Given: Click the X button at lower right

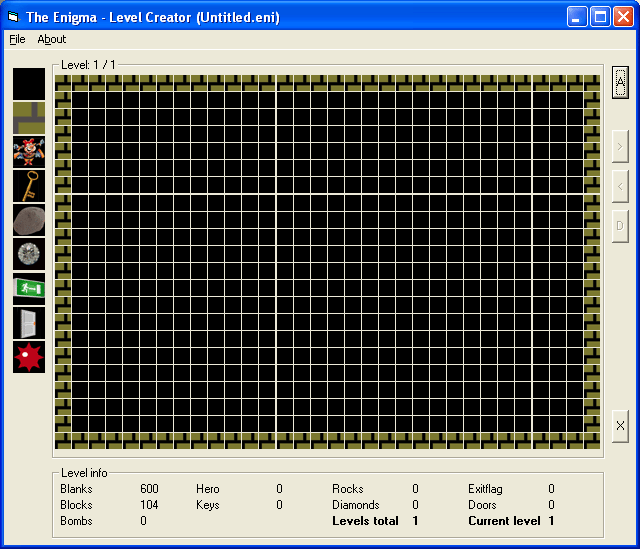Looking at the screenshot, I should [x=620, y=426].
